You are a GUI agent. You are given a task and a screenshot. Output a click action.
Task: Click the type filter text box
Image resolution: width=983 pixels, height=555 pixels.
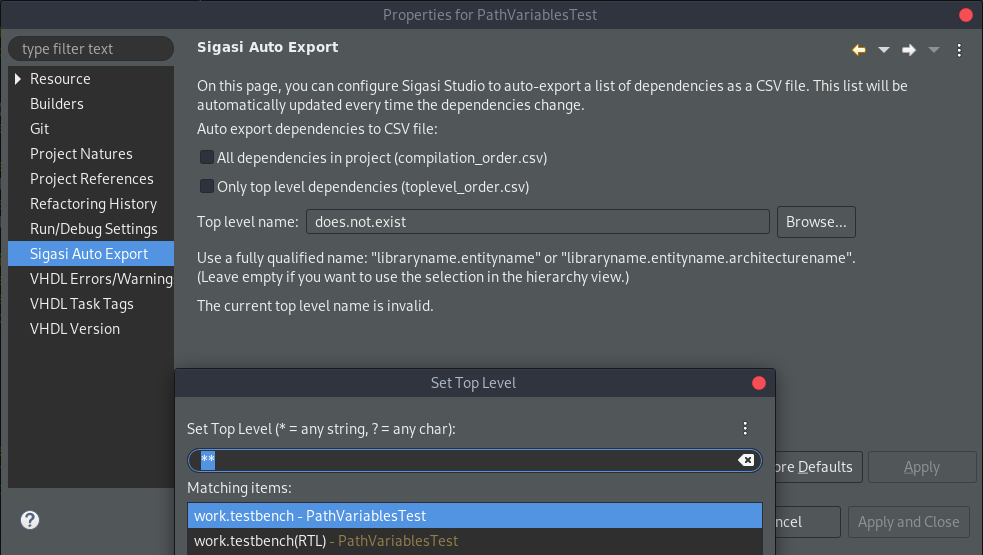click(x=91, y=49)
